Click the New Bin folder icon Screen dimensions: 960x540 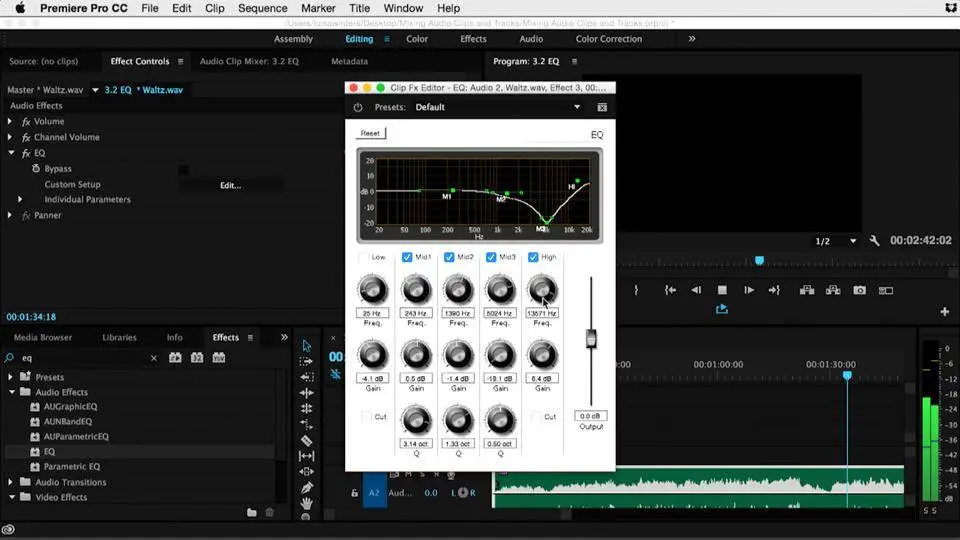click(252, 512)
